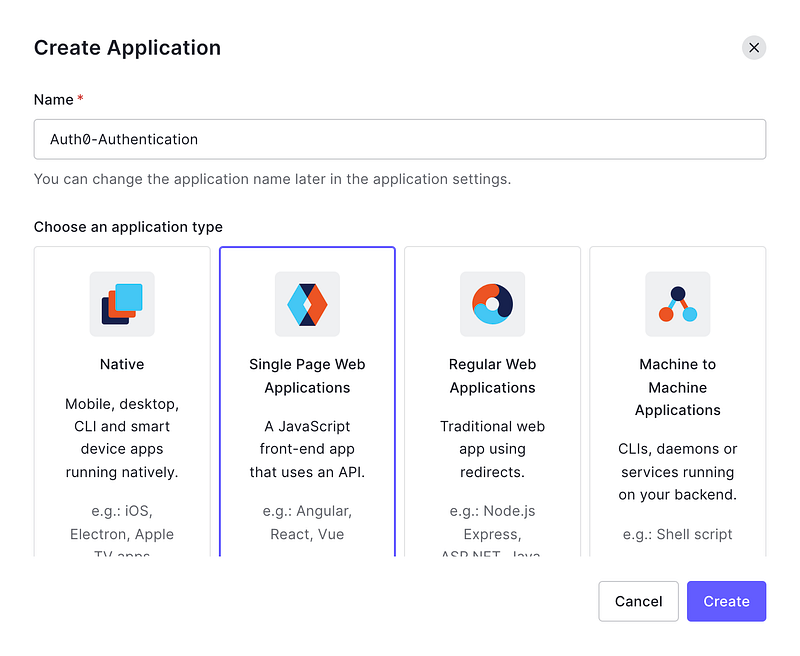Click the 'JavaScript front-end app' description

click(x=307, y=449)
